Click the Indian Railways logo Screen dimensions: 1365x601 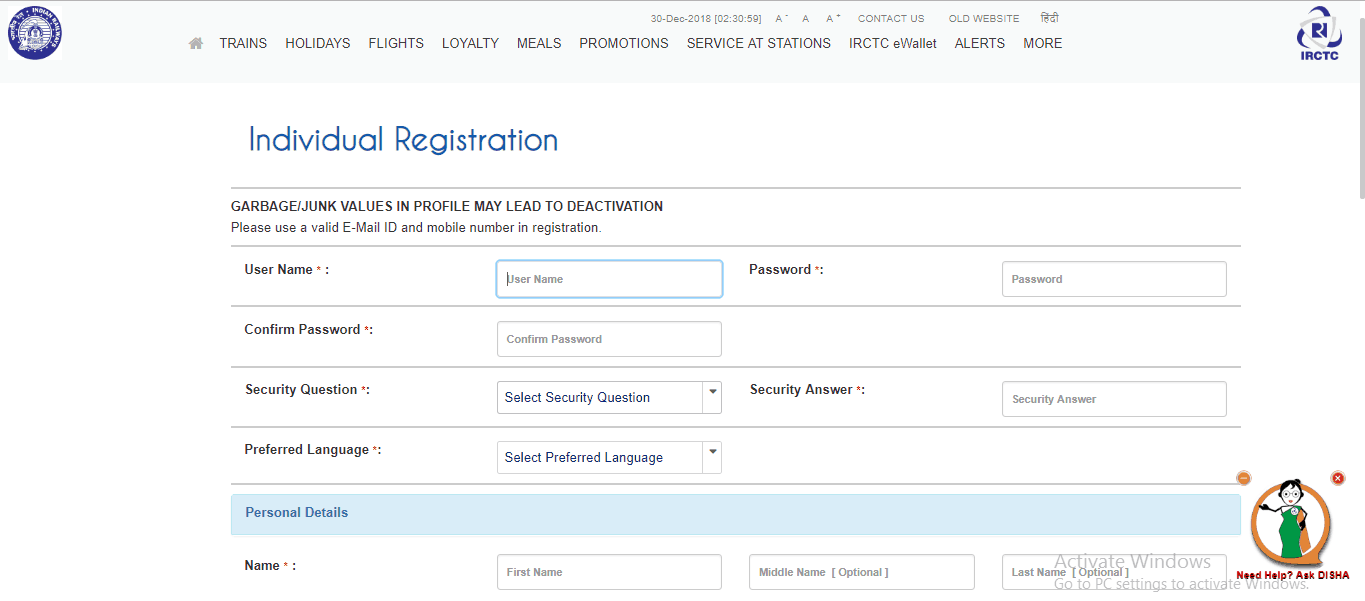click(x=35, y=32)
